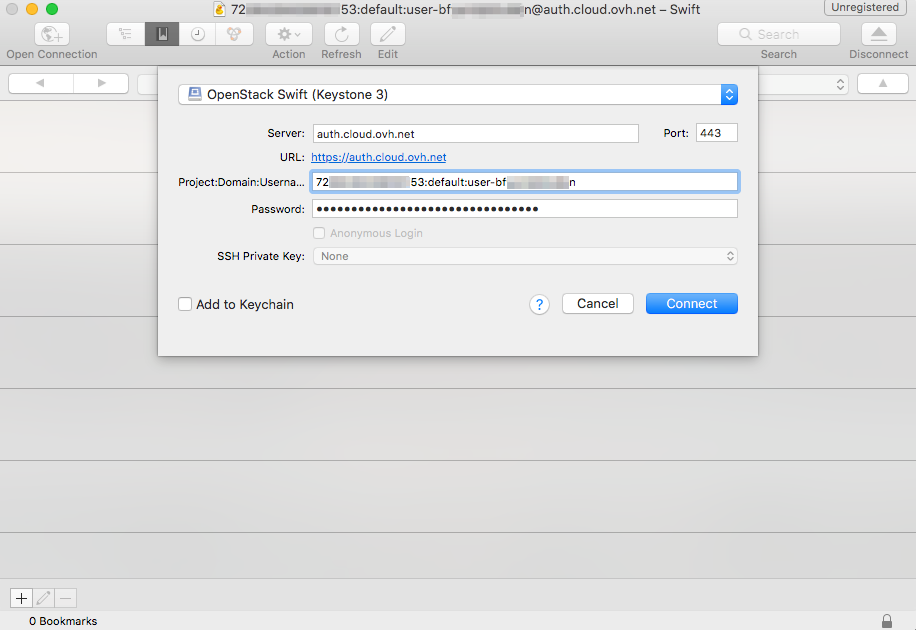Image resolution: width=916 pixels, height=630 pixels.
Task: Open the OpenStack Swift protocol dropdown
Action: click(x=458, y=95)
